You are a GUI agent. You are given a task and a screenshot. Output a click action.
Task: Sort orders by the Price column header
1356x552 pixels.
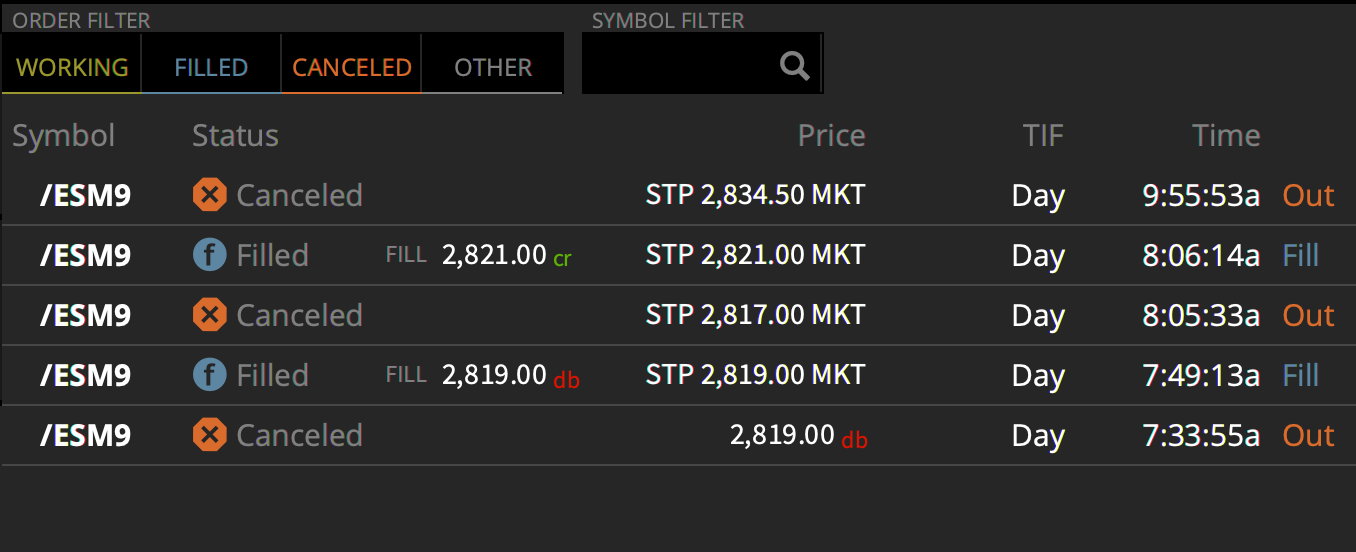(832, 136)
